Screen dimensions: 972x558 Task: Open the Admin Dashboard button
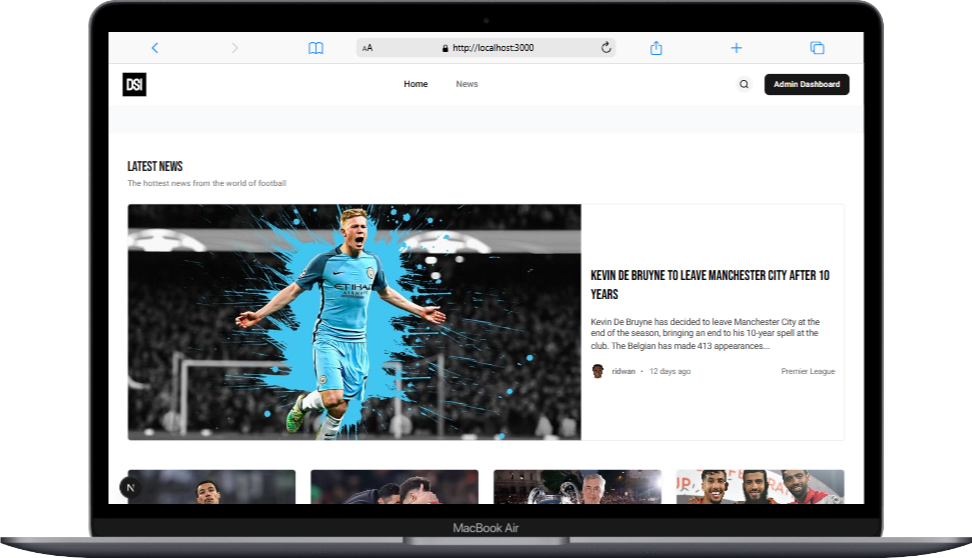coord(806,84)
